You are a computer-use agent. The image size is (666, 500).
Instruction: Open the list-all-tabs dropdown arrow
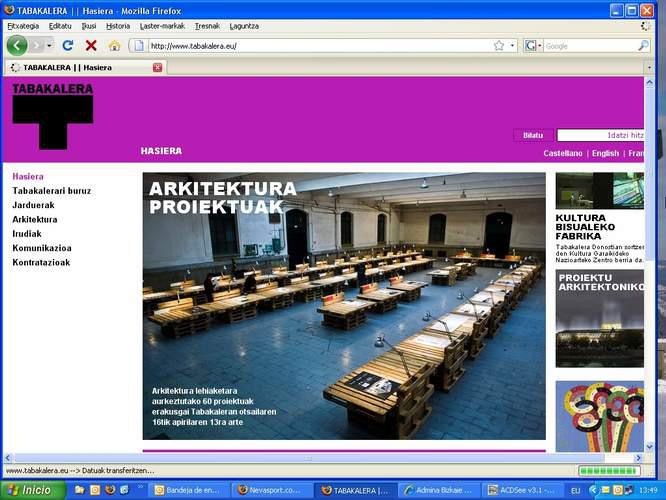pos(649,68)
